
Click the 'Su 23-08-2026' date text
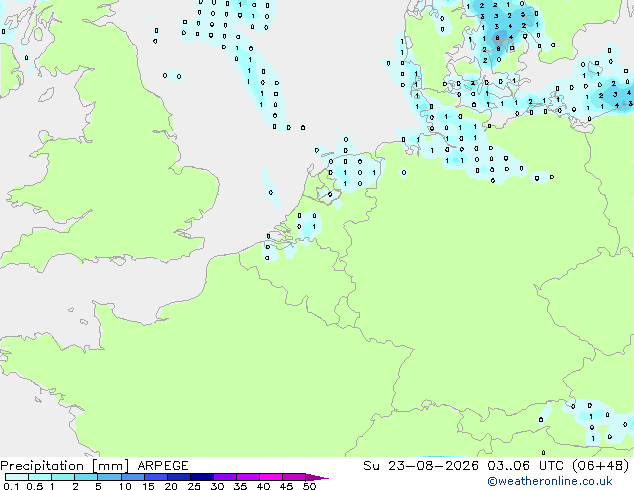421,466
